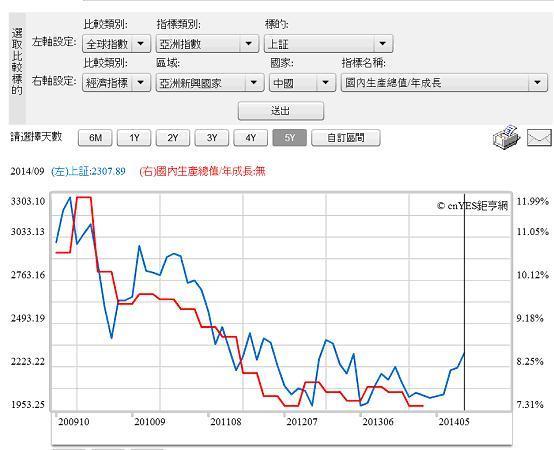This screenshot has width=554, height=450.
Task: Open the 亞洲指數 indicator category dropdown
Action: point(207,44)
